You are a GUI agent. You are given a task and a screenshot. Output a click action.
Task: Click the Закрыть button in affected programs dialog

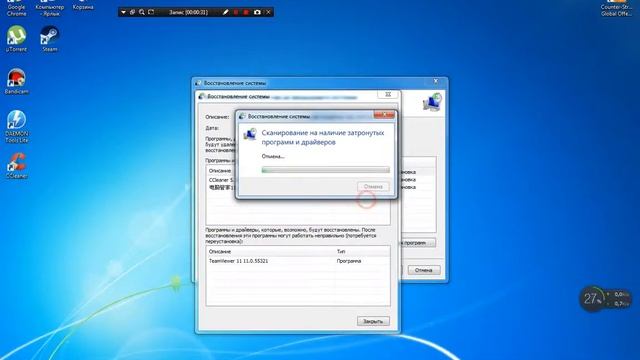(373, 321)
